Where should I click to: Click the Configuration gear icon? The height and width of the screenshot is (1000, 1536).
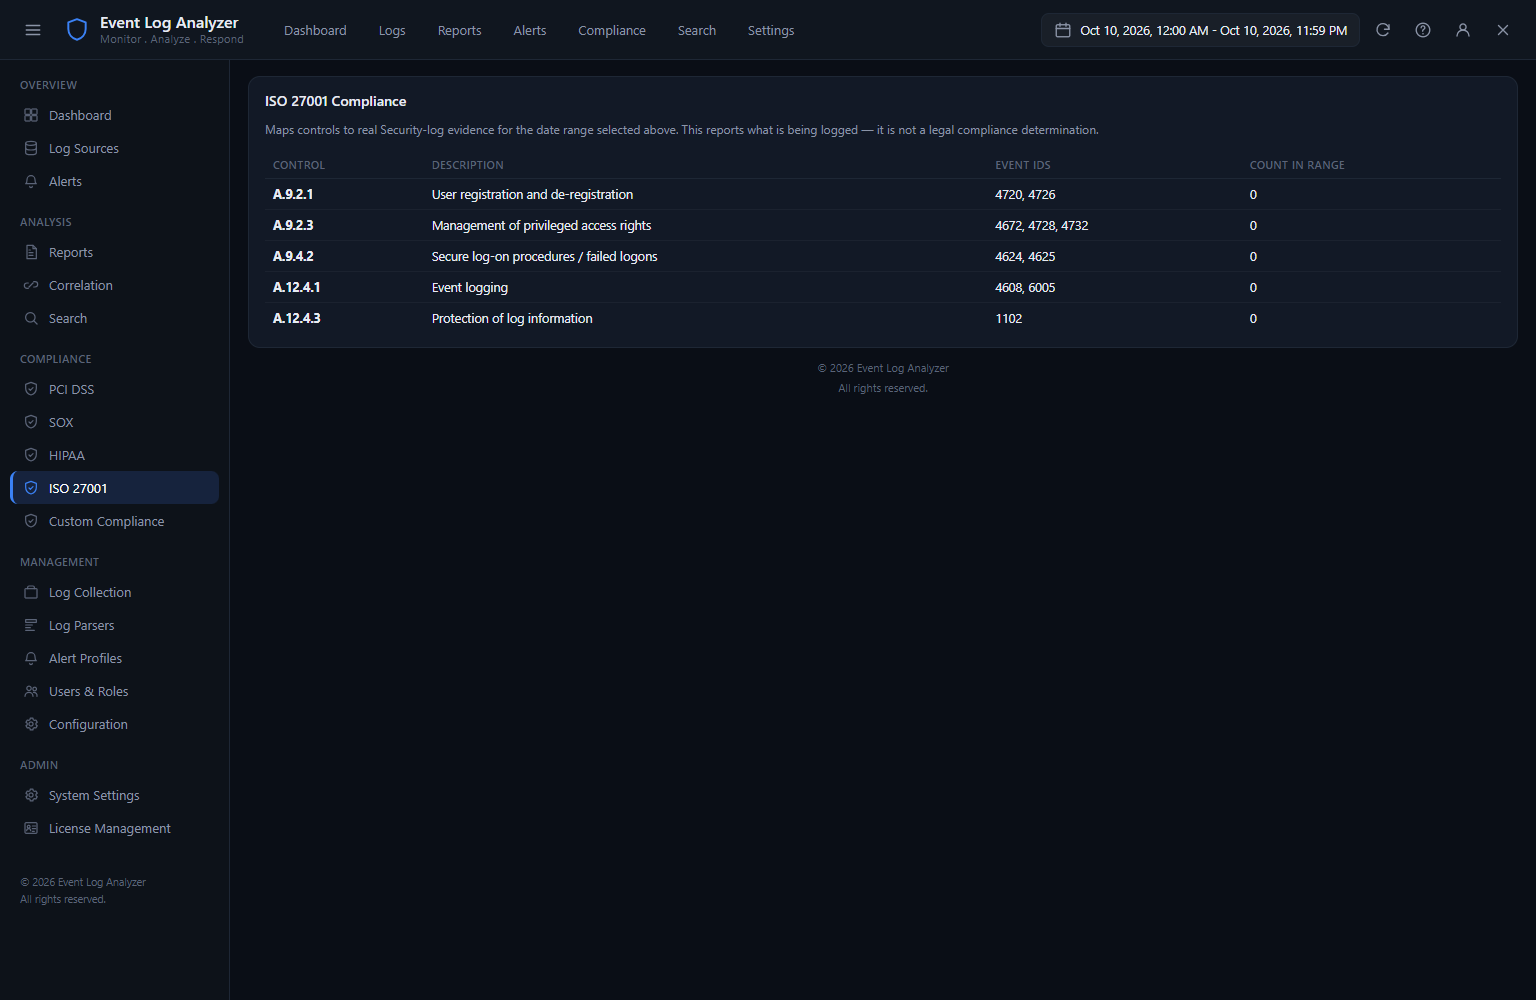point(31,724)
